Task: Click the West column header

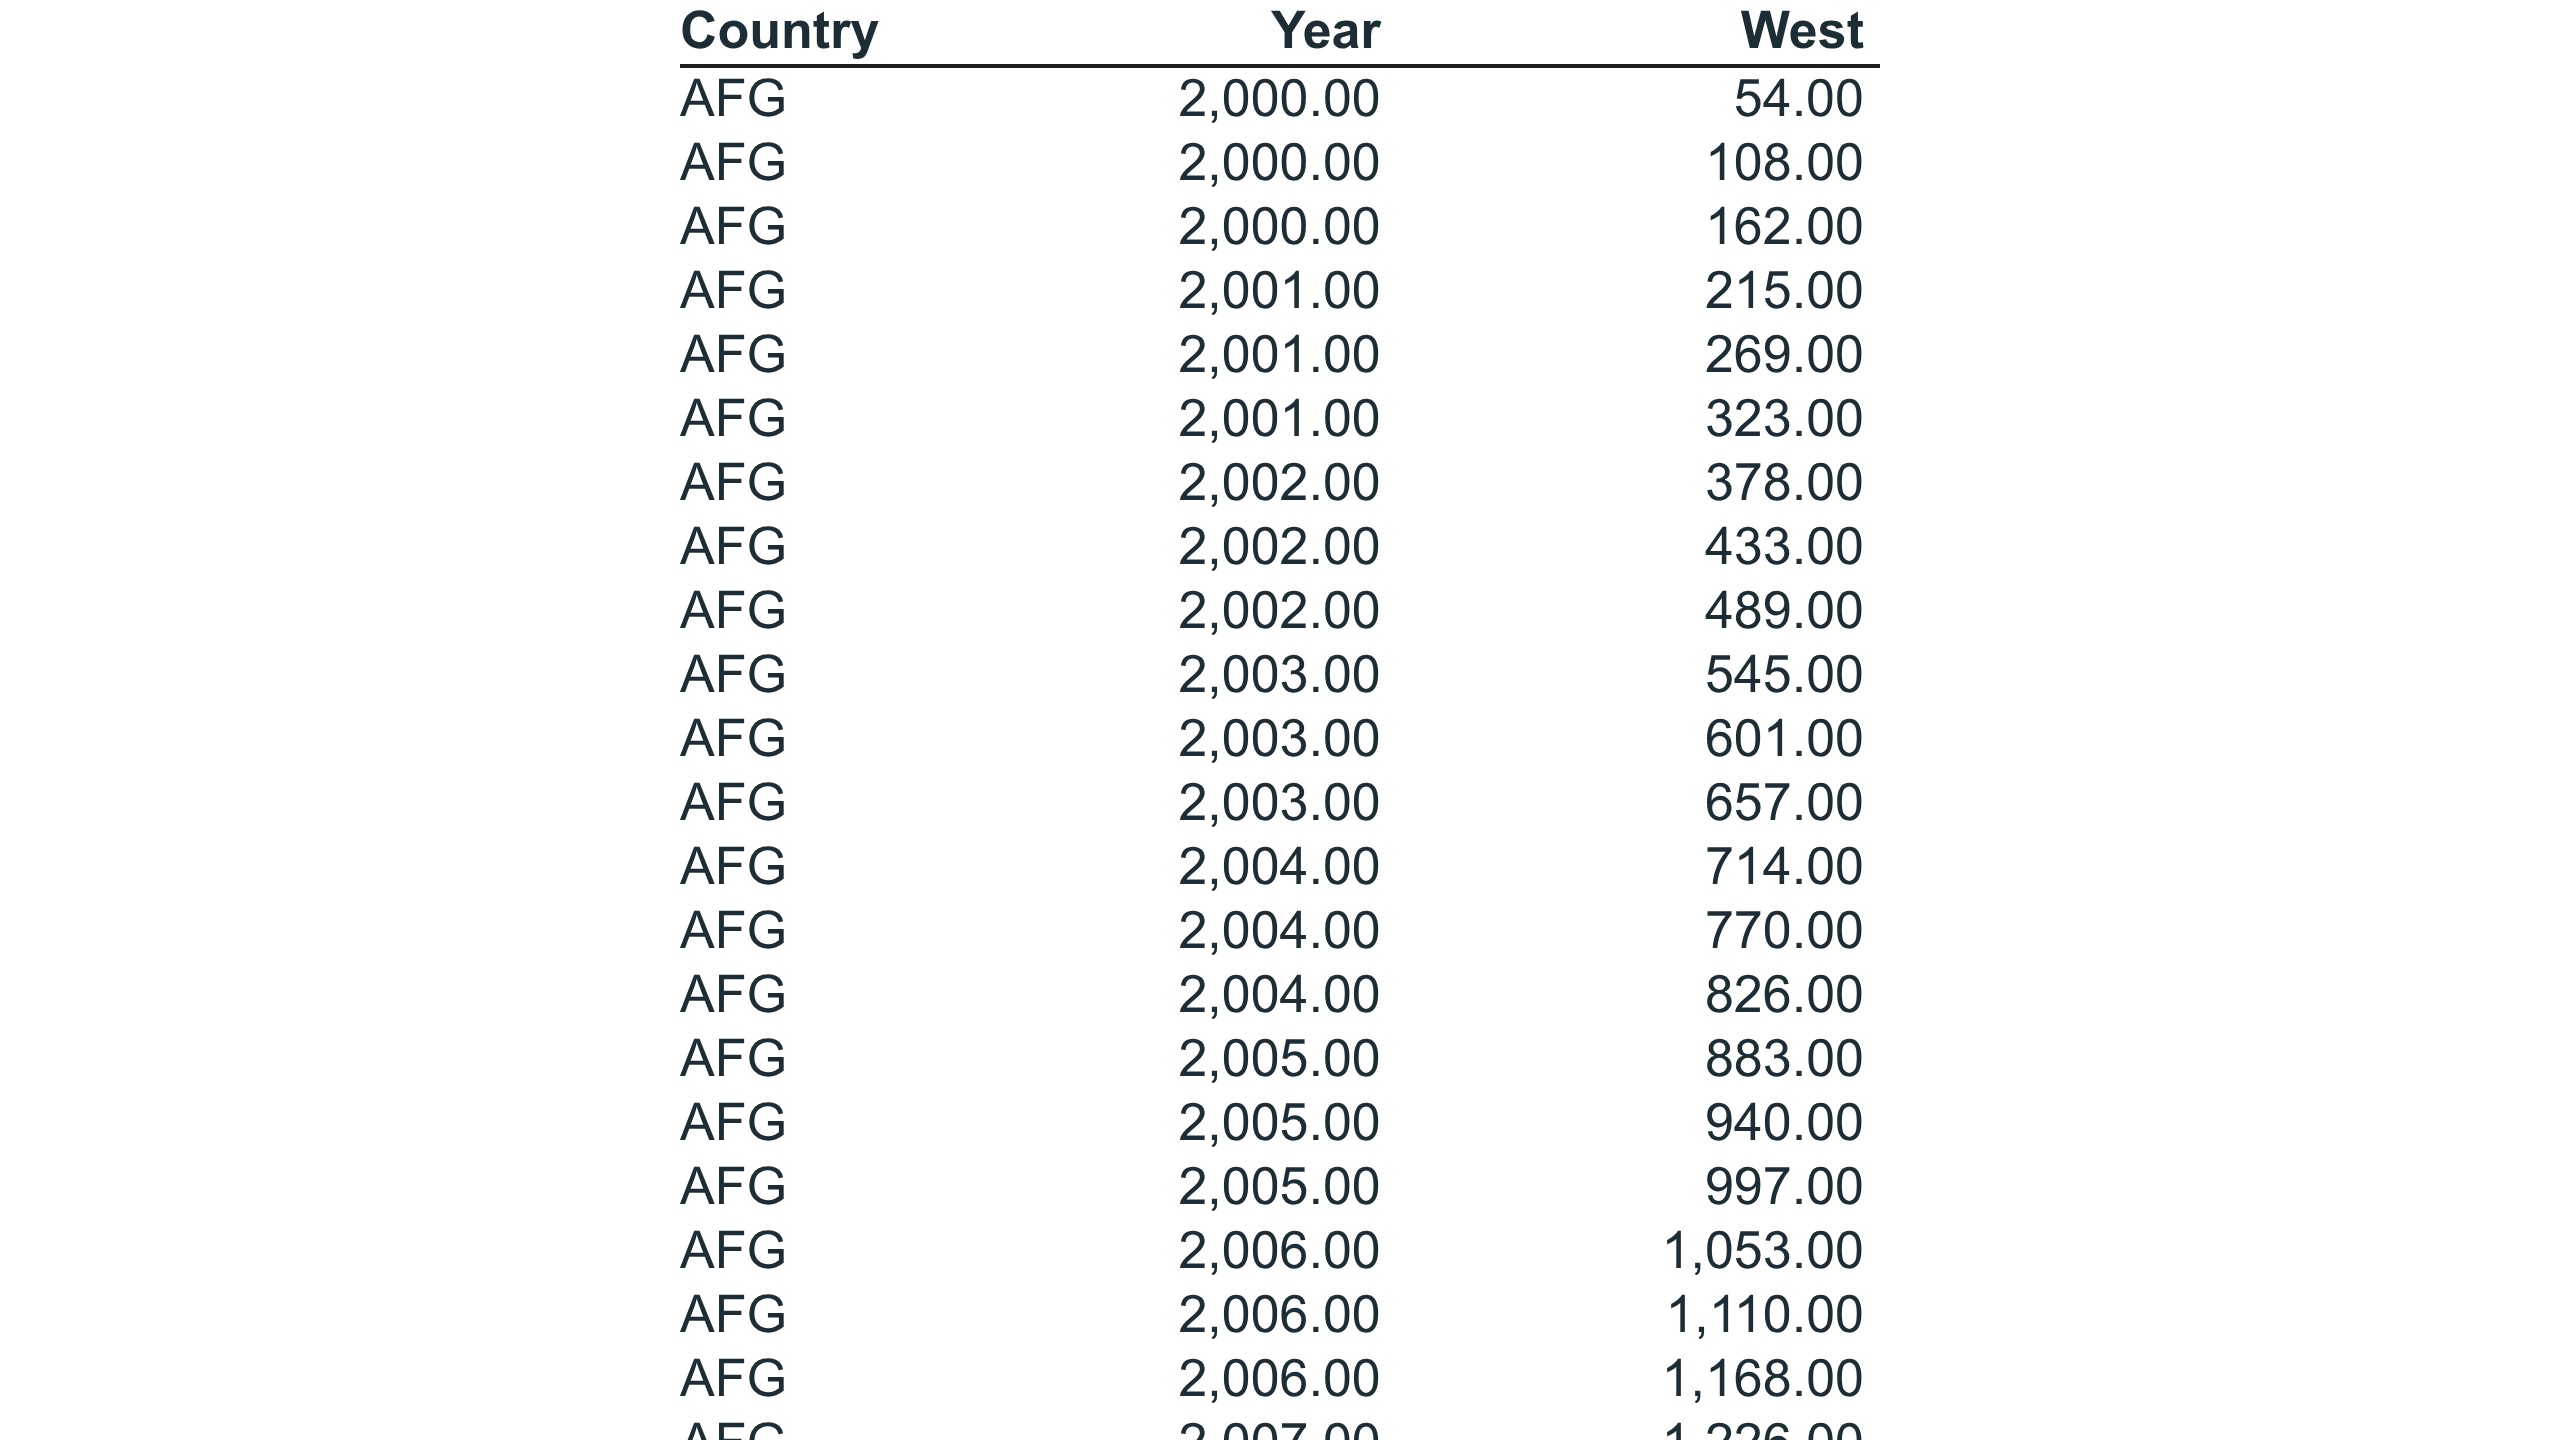Action: (1801, 32)
